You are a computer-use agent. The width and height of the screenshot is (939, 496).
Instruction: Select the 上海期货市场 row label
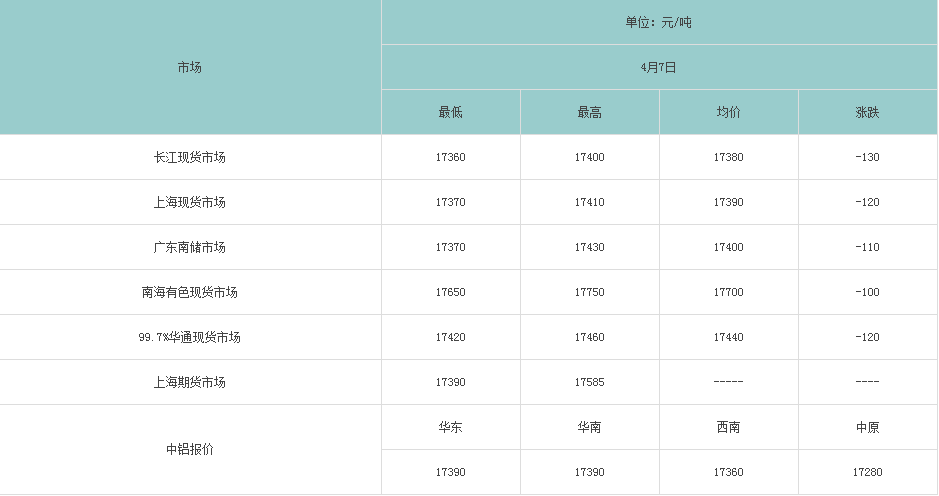[190, 382]
